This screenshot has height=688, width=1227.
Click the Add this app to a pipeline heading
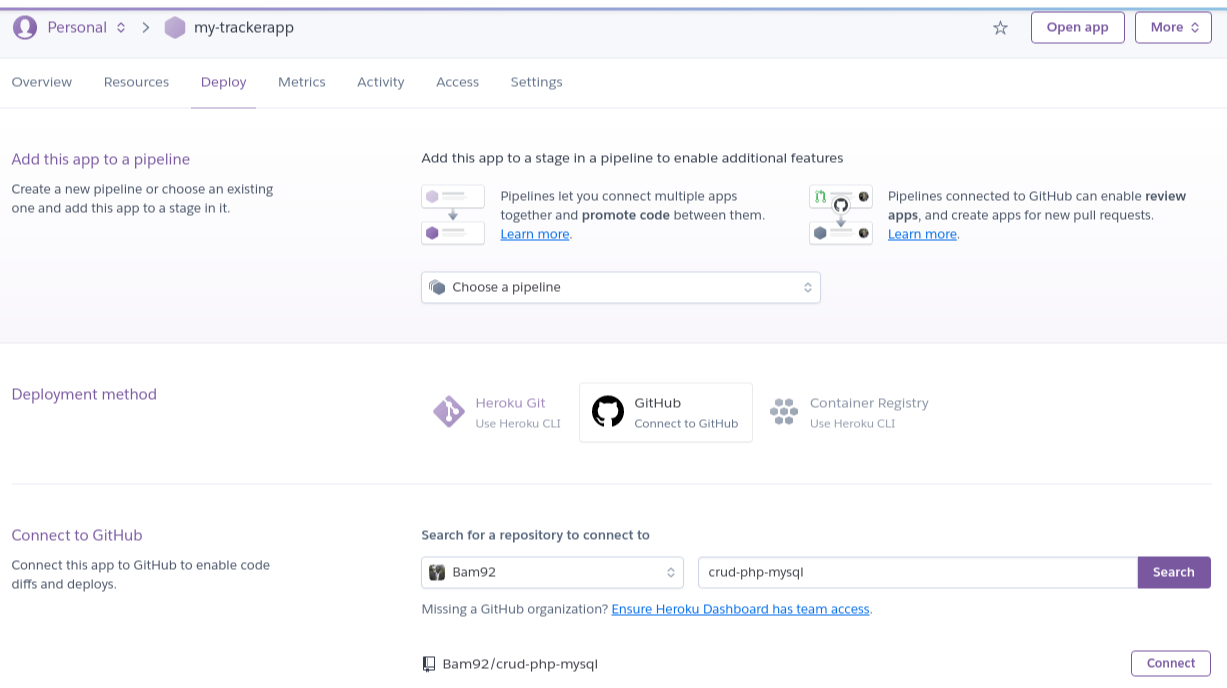101,159
